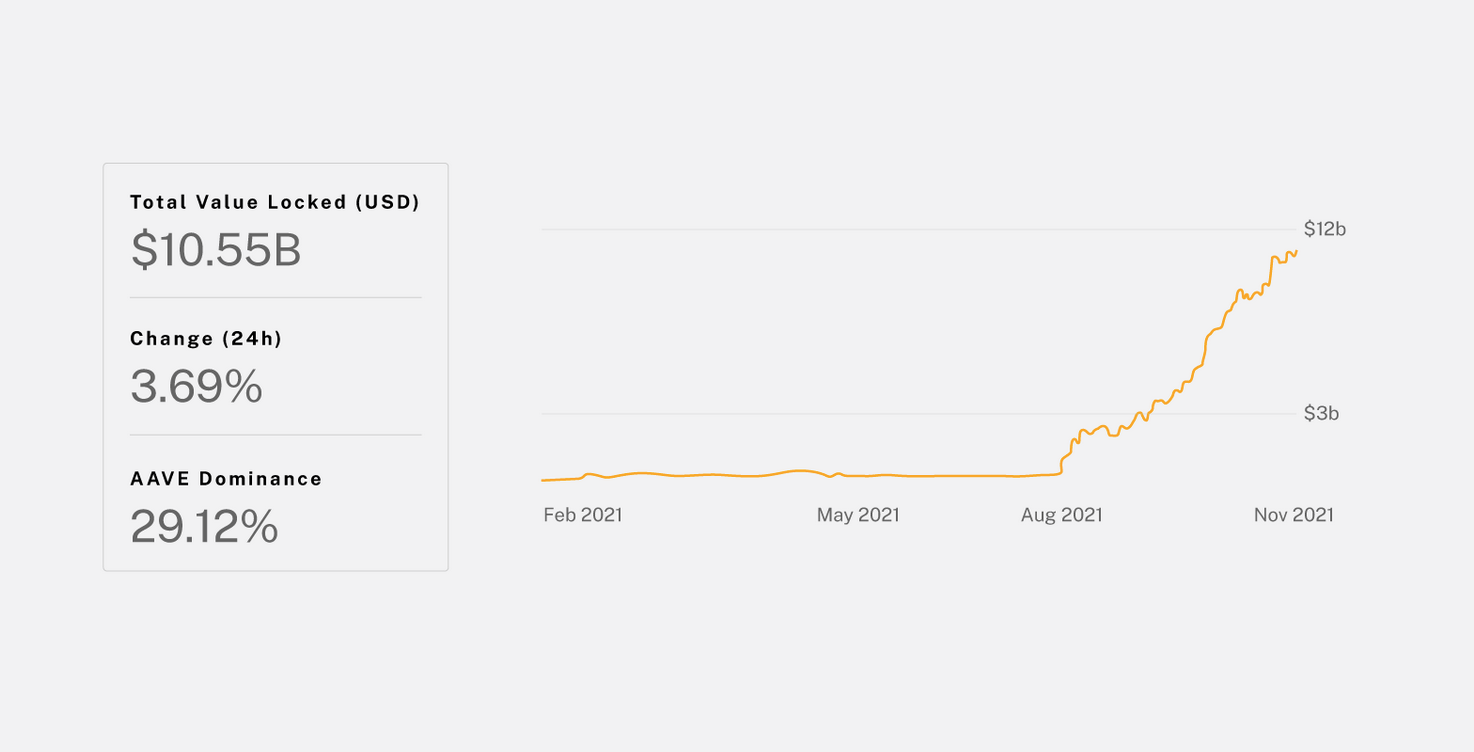Click the "Change (24h)" label
1474x752 pixels.
tap(206, 339)
